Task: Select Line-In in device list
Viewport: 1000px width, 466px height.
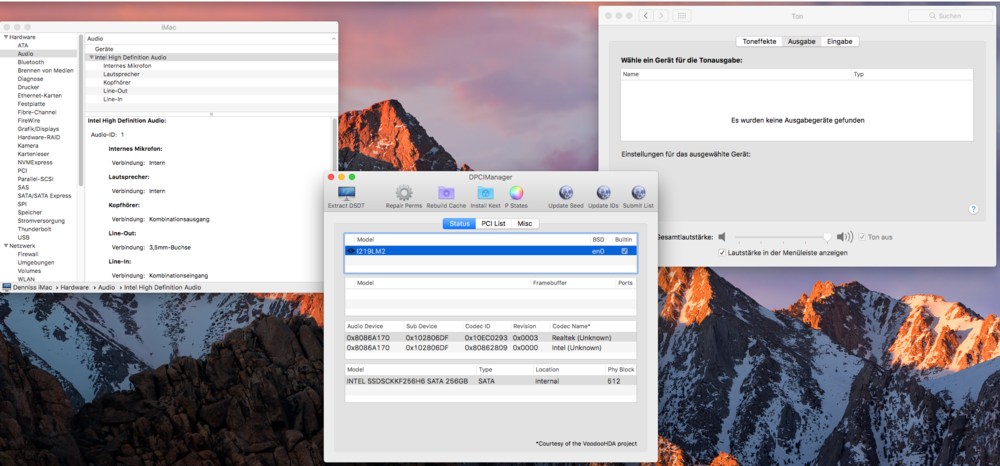Action: (x=113, y=99)
